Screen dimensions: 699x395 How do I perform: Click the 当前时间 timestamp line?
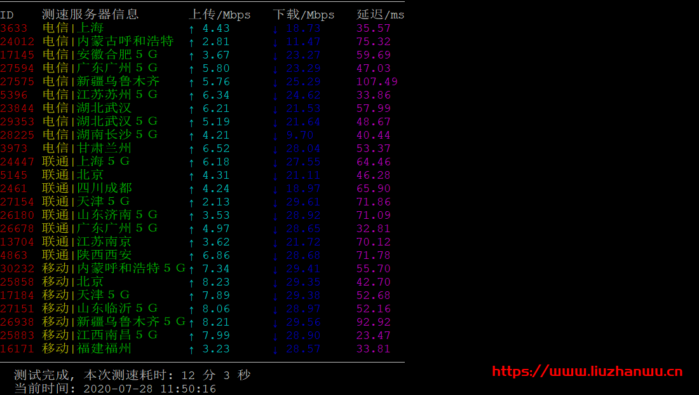(115, 388)
